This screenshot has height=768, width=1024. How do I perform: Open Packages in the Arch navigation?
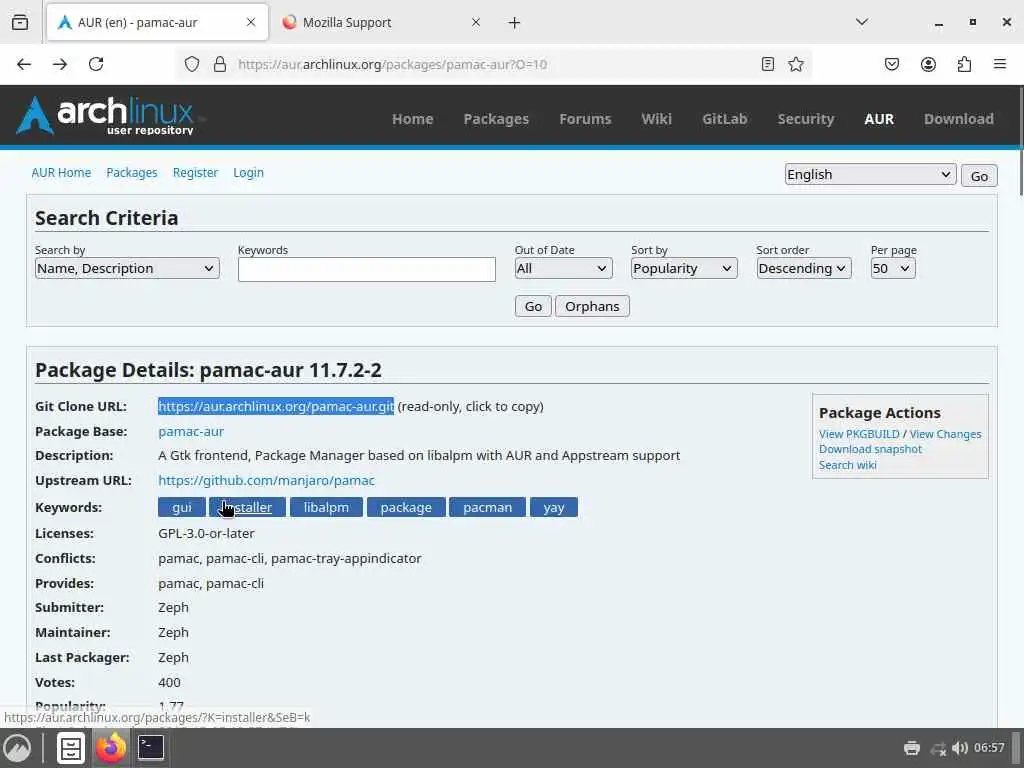[x=496, y=119]
